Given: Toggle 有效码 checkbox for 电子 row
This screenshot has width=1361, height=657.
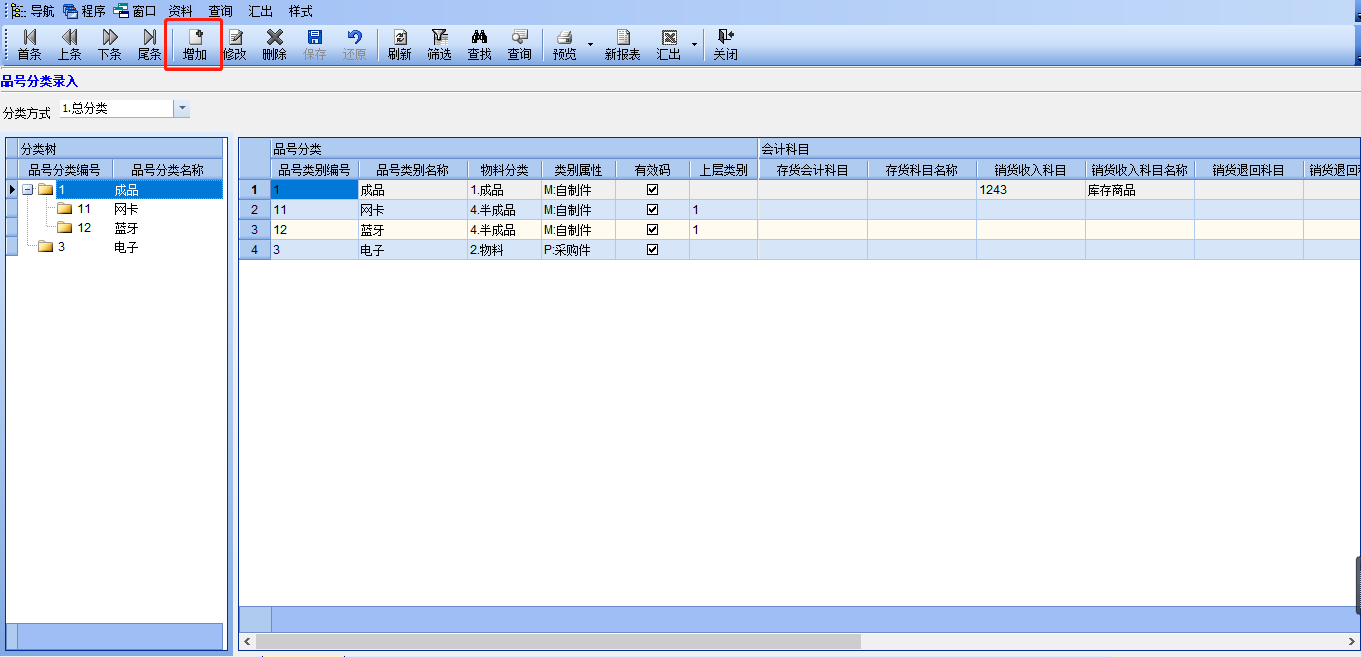Looking at the screenshot, I should tap(653, 250).
